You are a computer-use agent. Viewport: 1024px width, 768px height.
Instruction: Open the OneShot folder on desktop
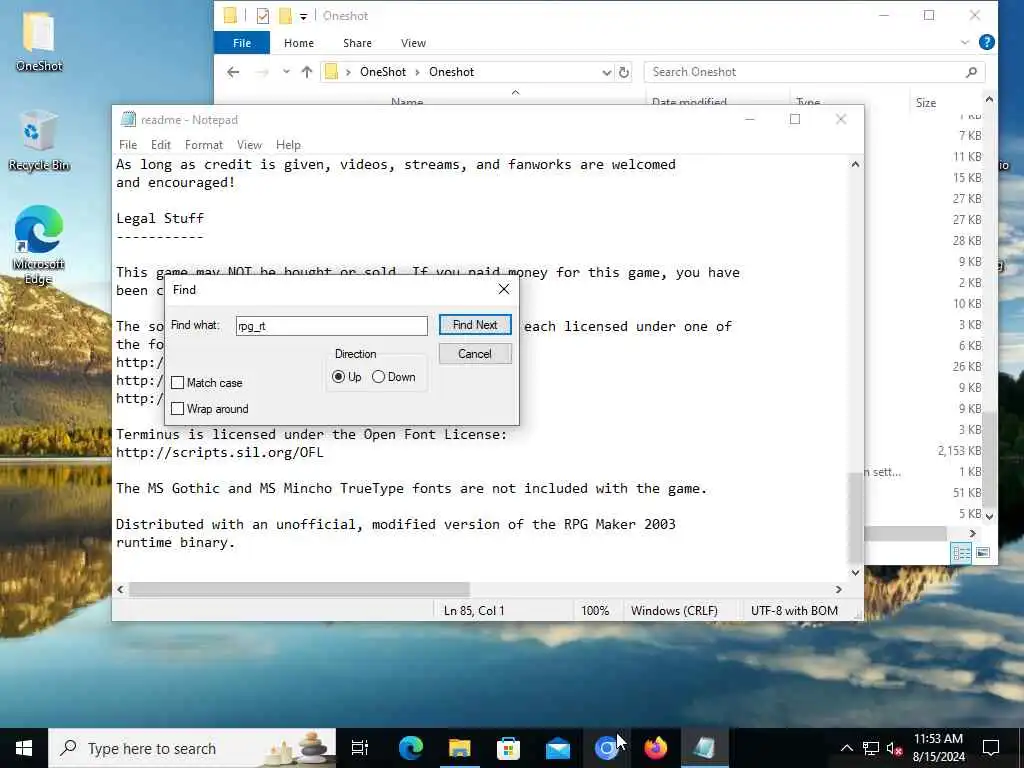click(x=39, y=40)
